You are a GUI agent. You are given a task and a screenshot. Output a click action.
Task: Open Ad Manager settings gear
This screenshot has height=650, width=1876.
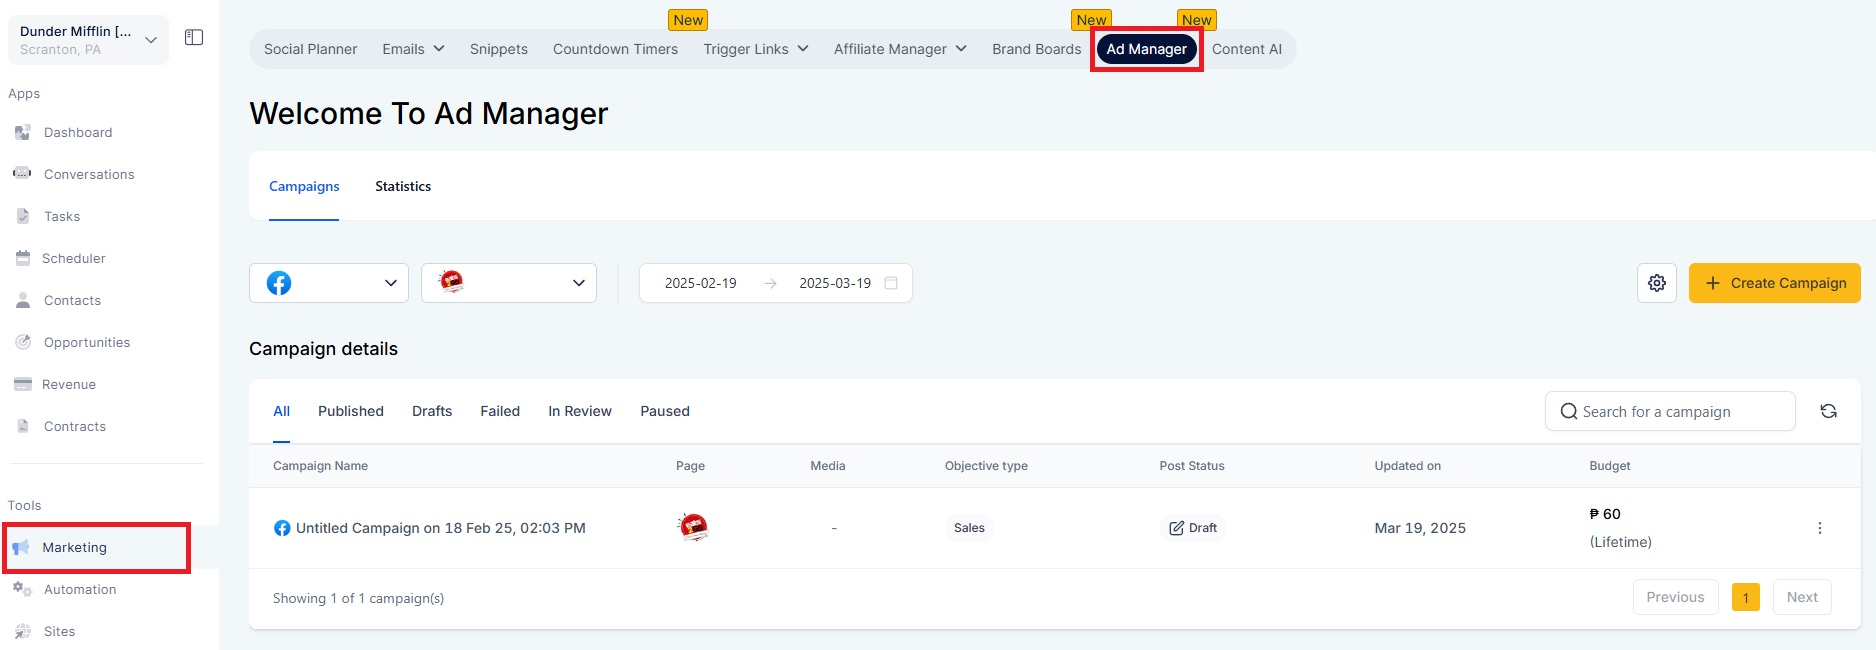click(1657, 283)
